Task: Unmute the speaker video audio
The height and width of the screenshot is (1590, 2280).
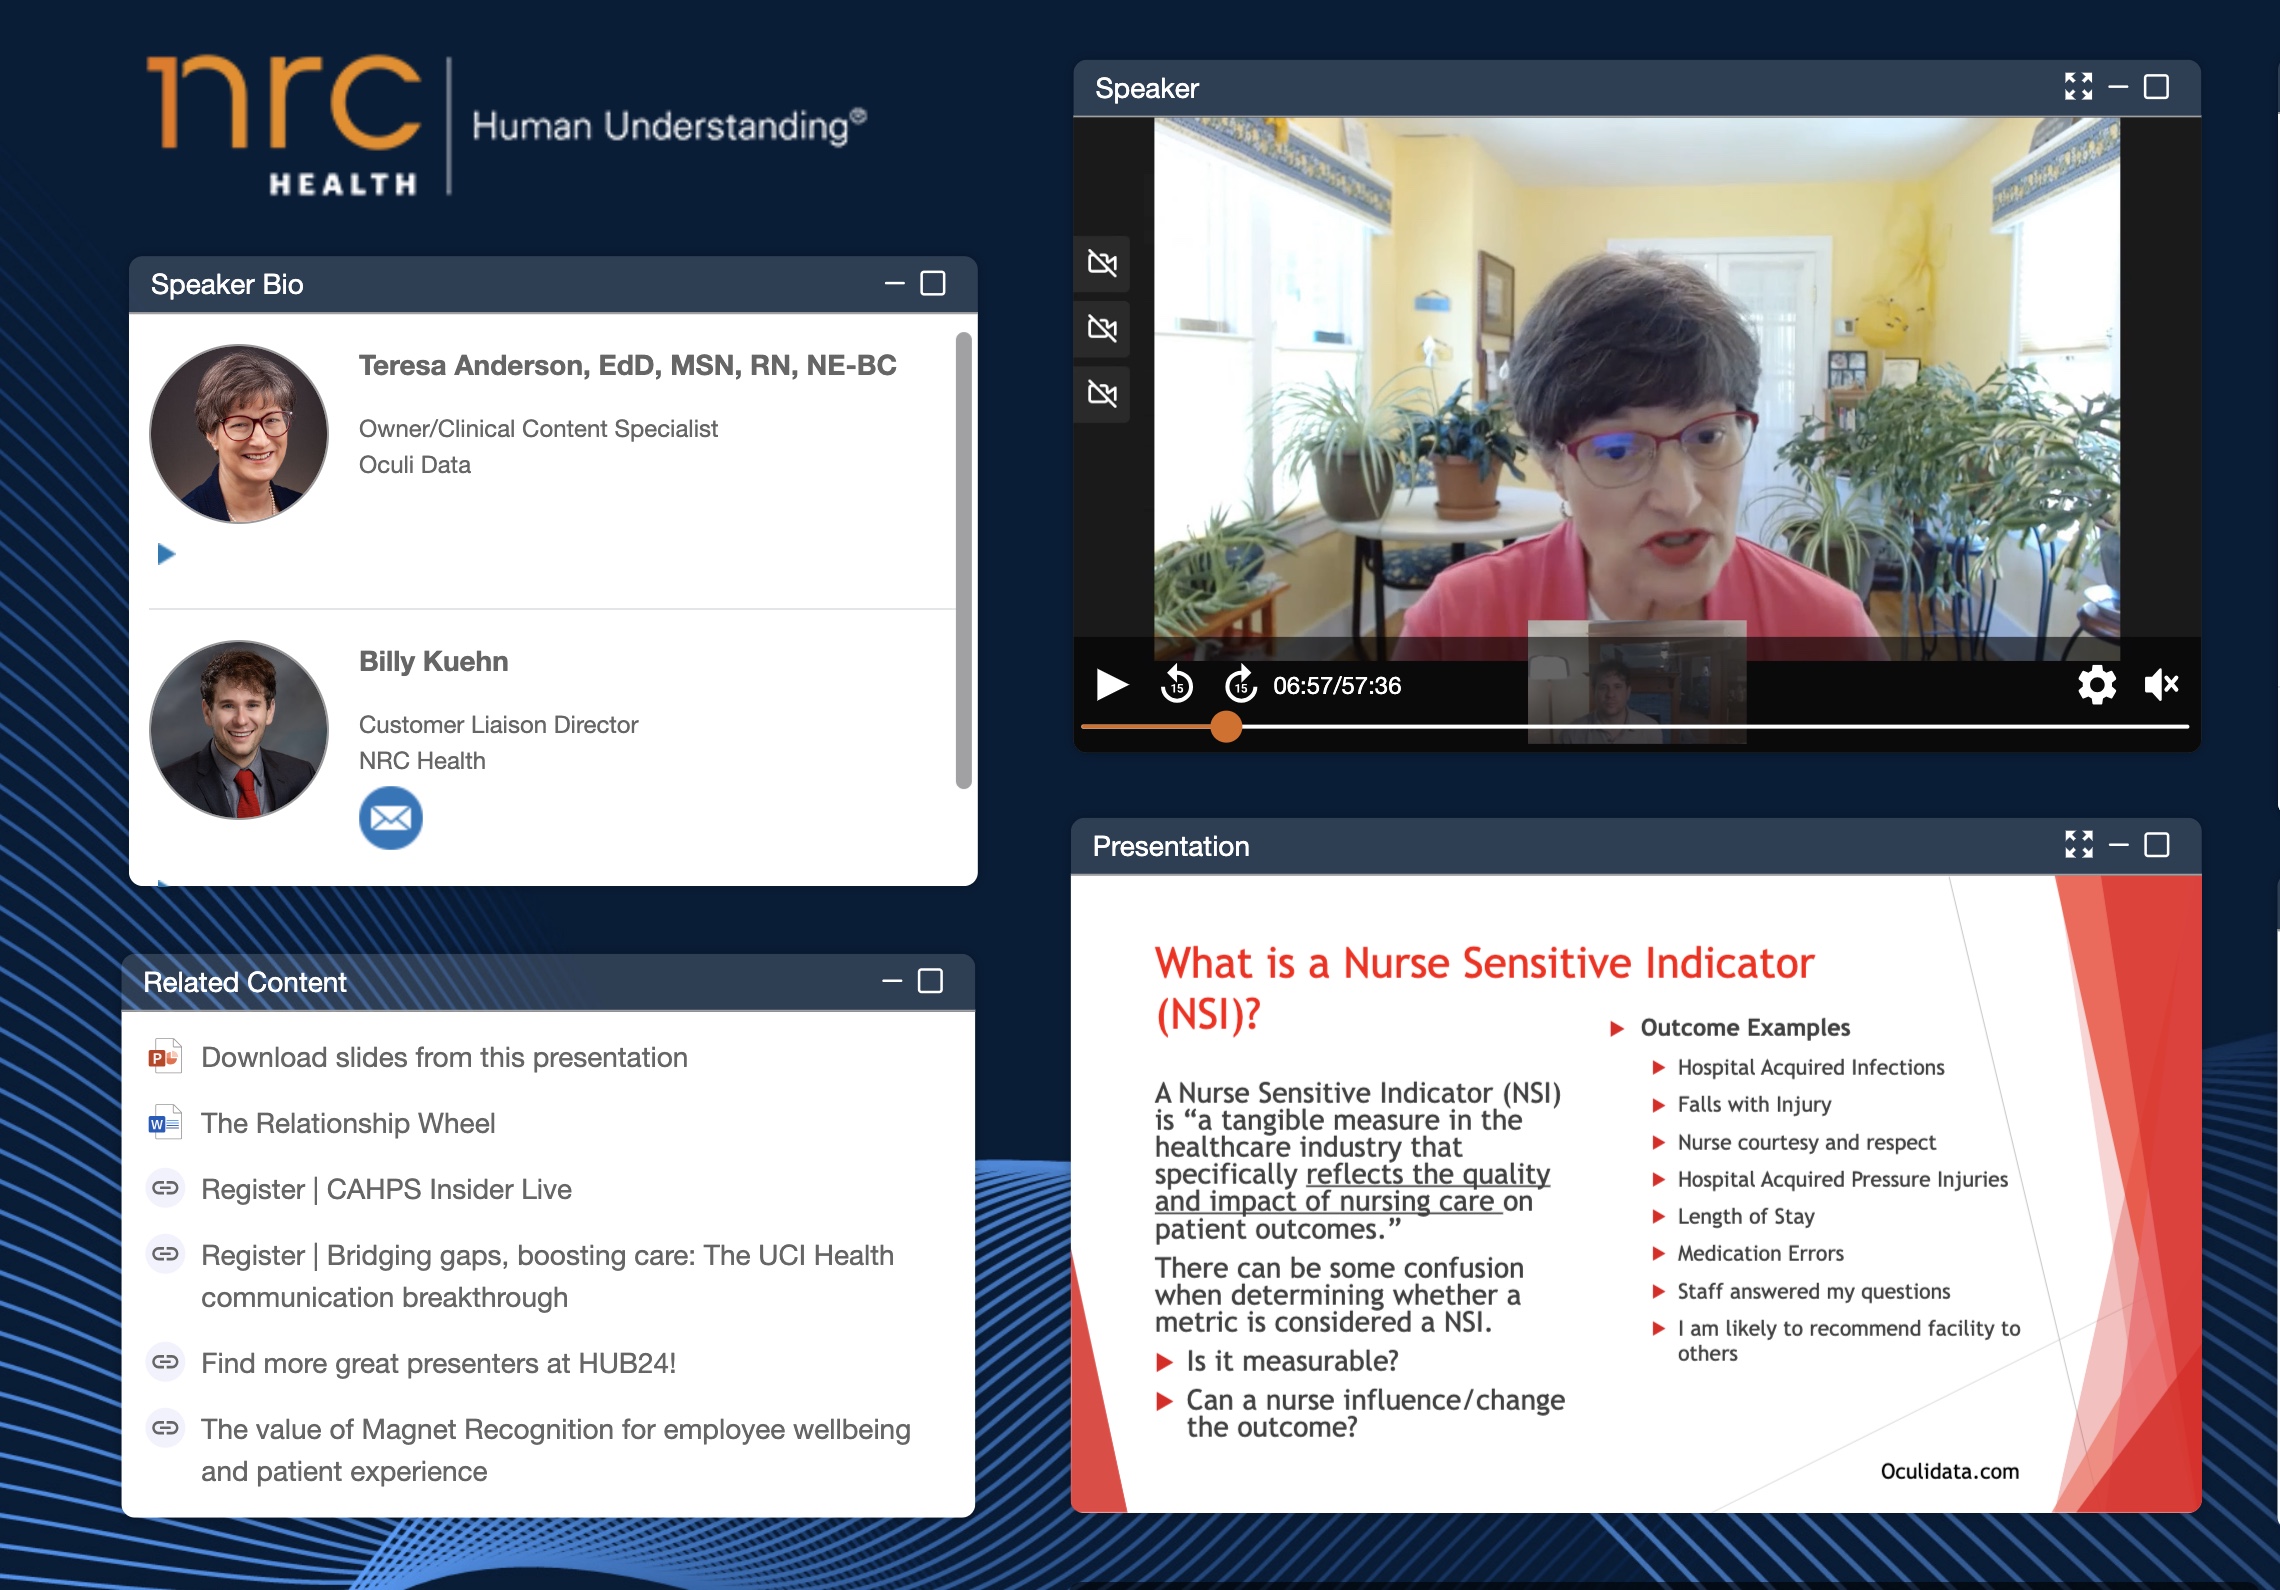Action: [2161, 685]
